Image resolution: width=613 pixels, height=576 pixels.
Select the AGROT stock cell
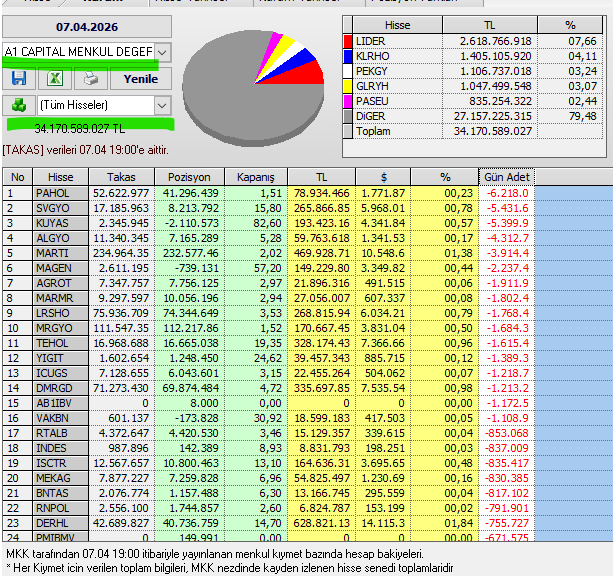[61, 283]
